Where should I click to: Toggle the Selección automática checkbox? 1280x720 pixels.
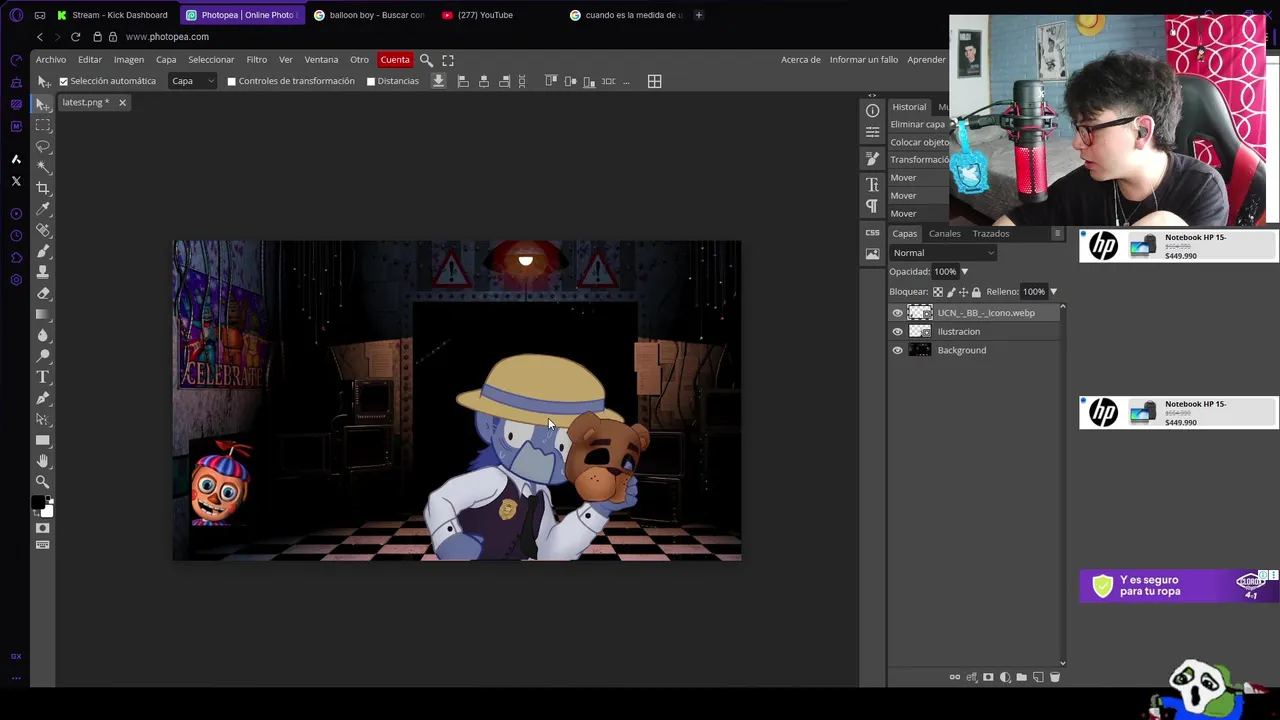[64, 81]
